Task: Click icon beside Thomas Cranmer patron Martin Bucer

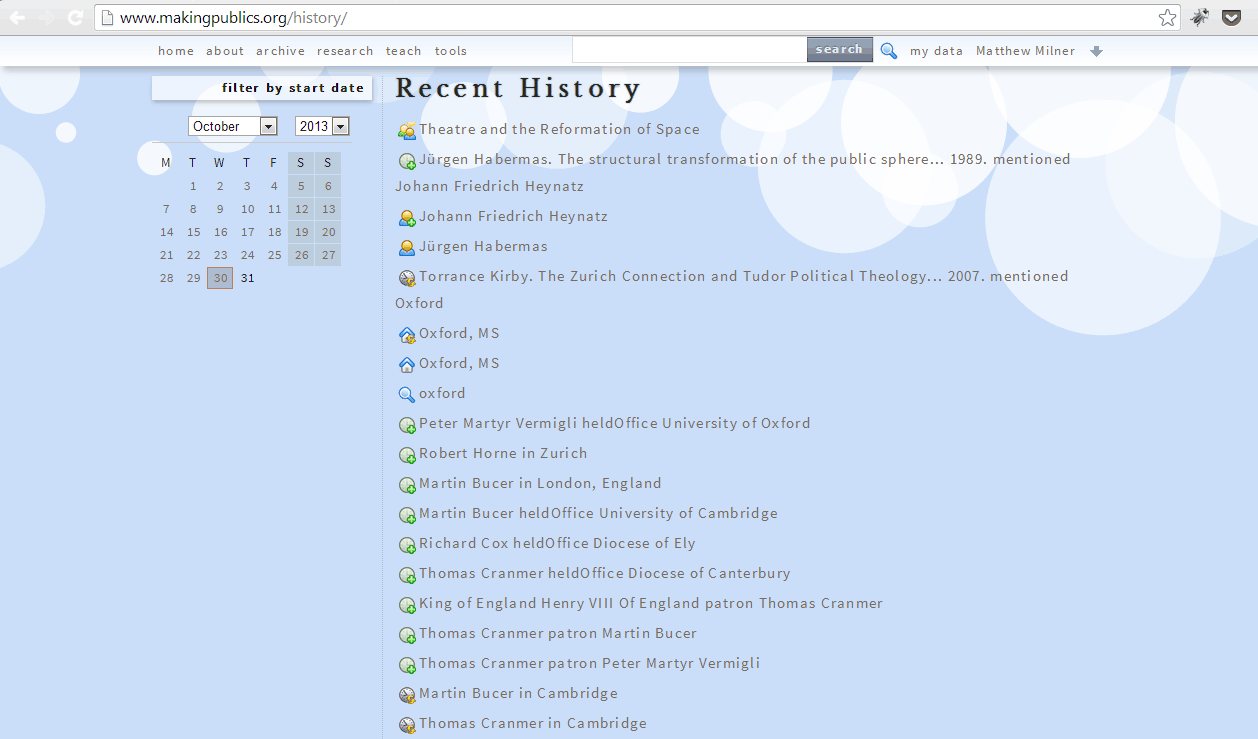Action: tap(407, 635)
